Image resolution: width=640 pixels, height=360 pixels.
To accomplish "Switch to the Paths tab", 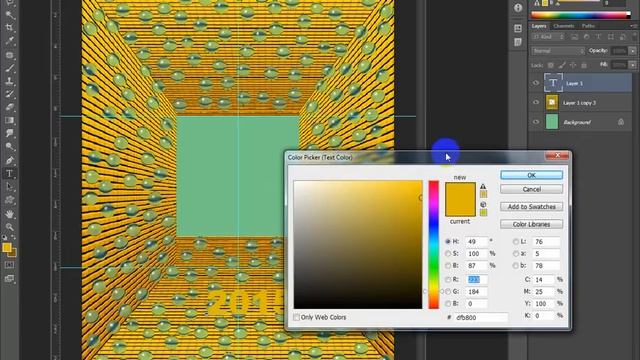I will tap(588, 26).
